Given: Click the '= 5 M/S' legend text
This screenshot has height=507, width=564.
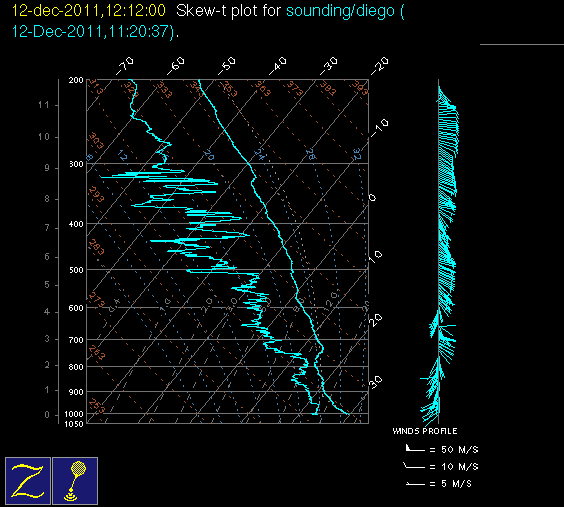Looking at the screenshot, I should pos(451,484).
